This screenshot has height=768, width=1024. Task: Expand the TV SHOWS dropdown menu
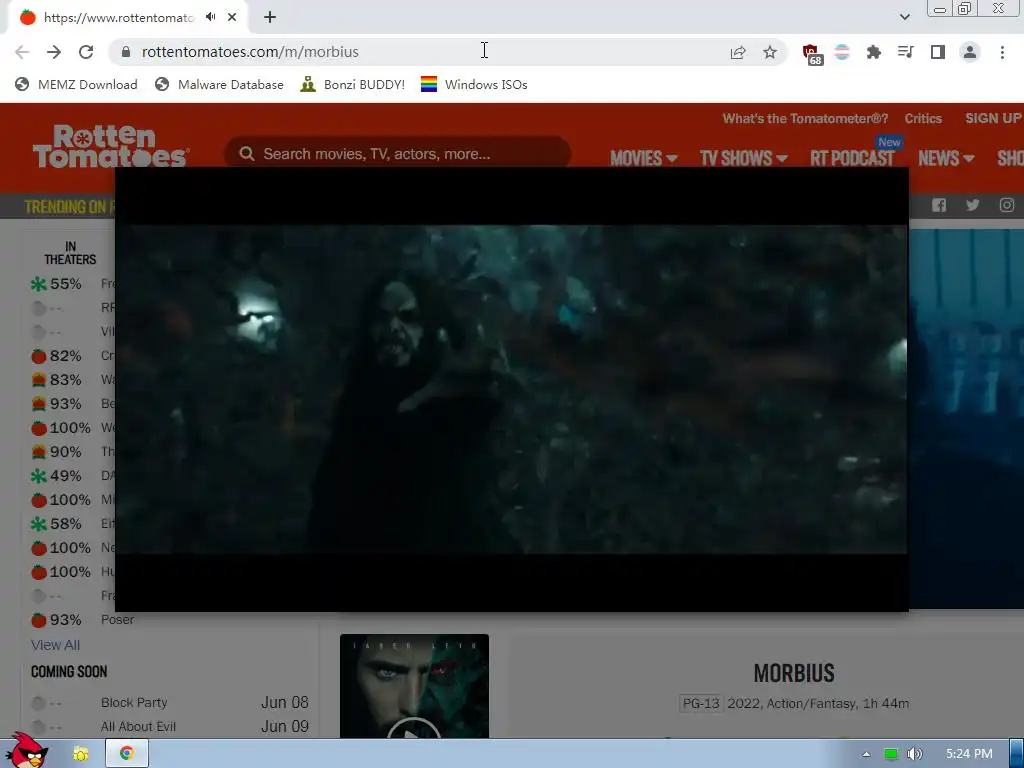pyautogui.click(x=743, y=158)
